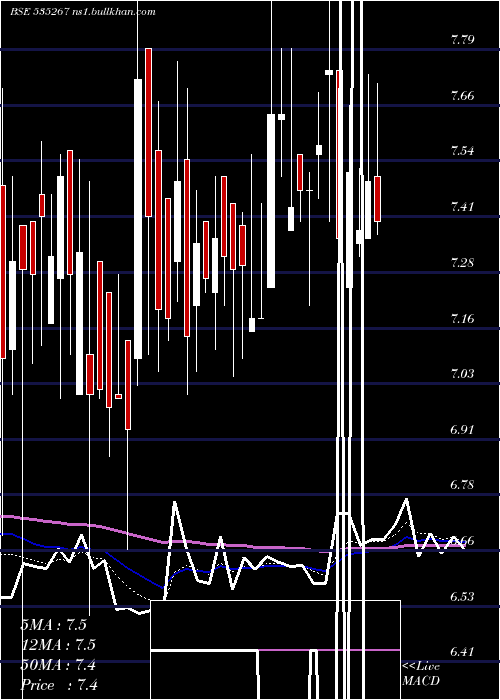This screenshot has width=500, height=700.
Task: Click the 7.16 price axis label
Action: point(462,318)
